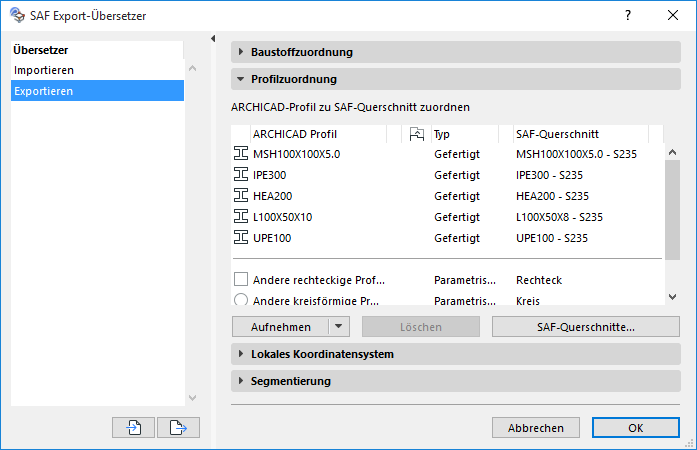Select the MSH100X100X5.0 profile row

pos(448,154)
